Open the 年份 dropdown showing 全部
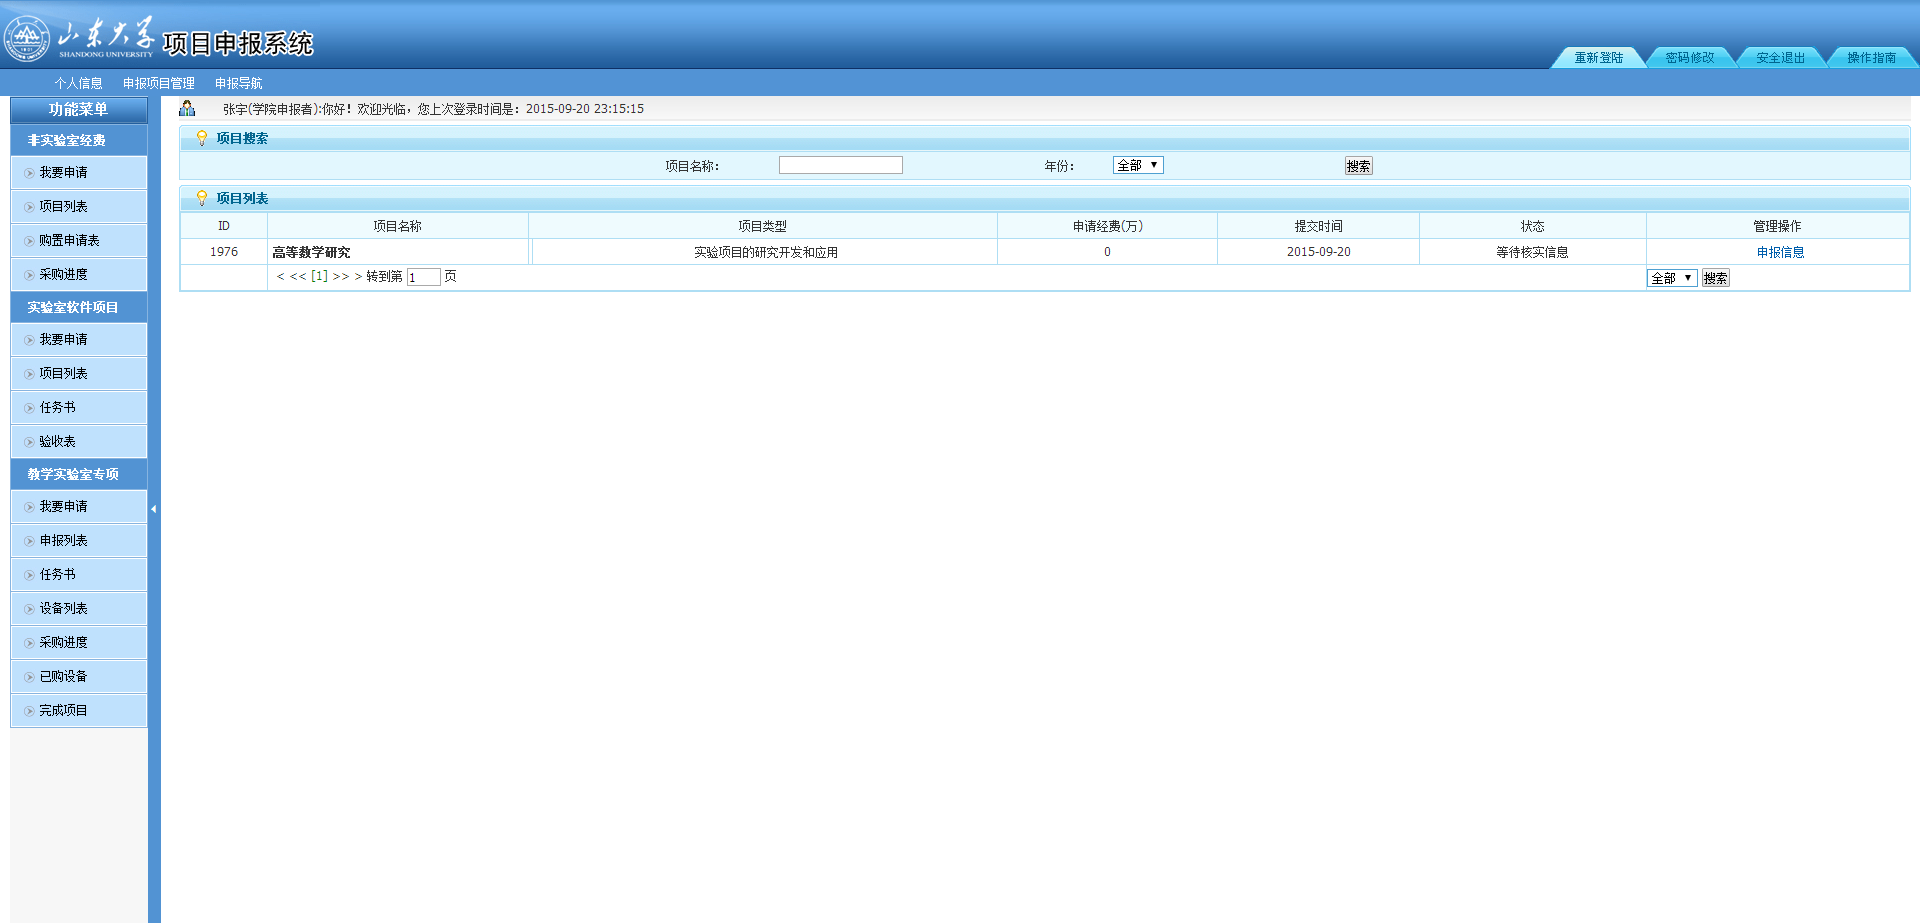This screenshot has width=1920, height=923. (1138, 165)
